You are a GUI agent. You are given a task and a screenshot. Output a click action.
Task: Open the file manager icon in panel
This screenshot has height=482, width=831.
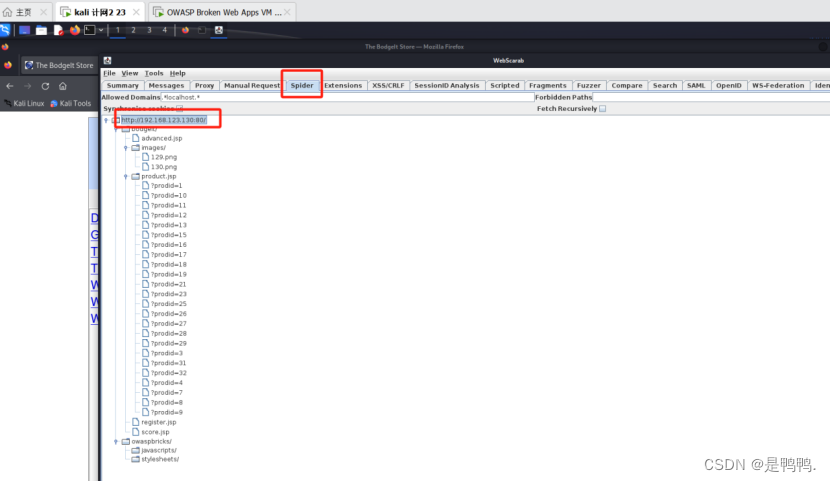(41, 30)
